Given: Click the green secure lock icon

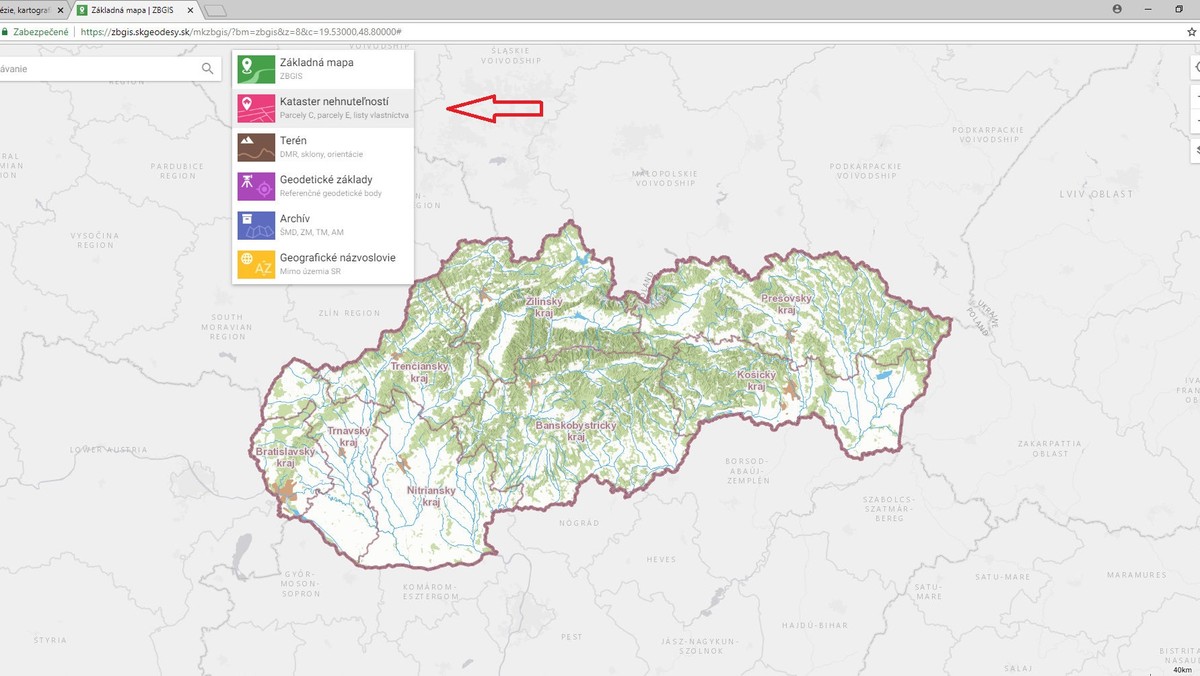Looking at the screenshot, I should (5, 32).
